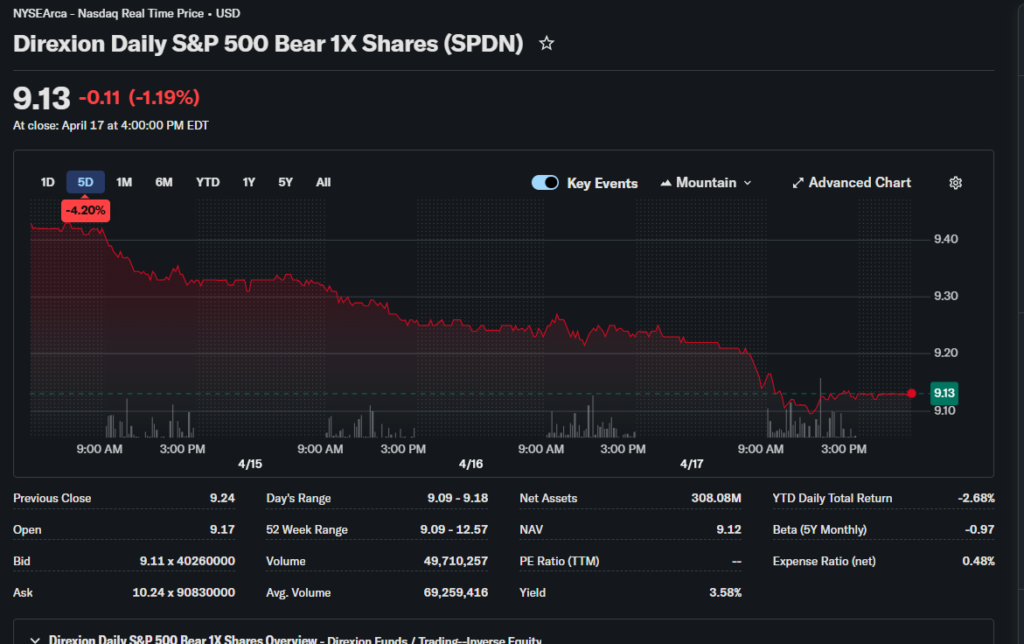Select the 5D time range tab

point(85,182)
